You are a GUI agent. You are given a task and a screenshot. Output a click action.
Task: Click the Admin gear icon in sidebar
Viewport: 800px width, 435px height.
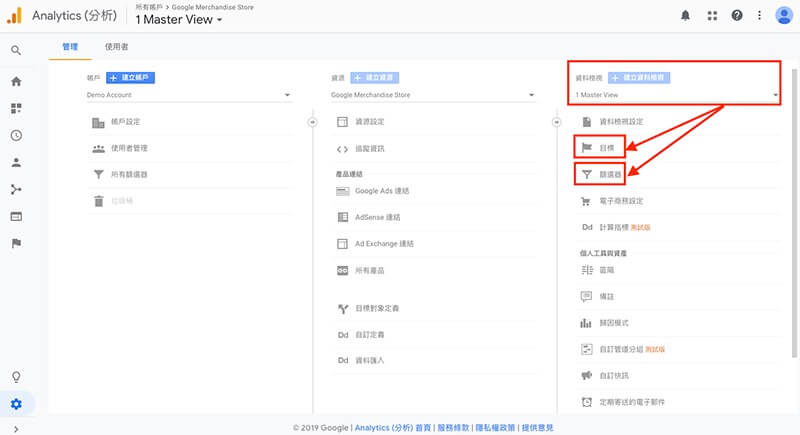pos(16,404)
